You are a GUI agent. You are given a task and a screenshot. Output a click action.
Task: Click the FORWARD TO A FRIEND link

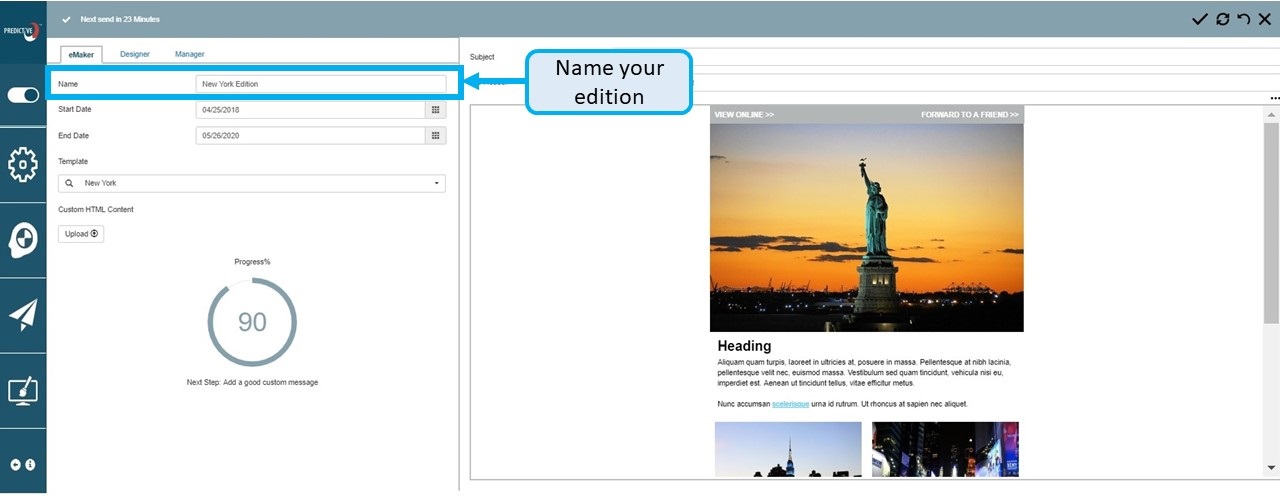pos(969,115)
